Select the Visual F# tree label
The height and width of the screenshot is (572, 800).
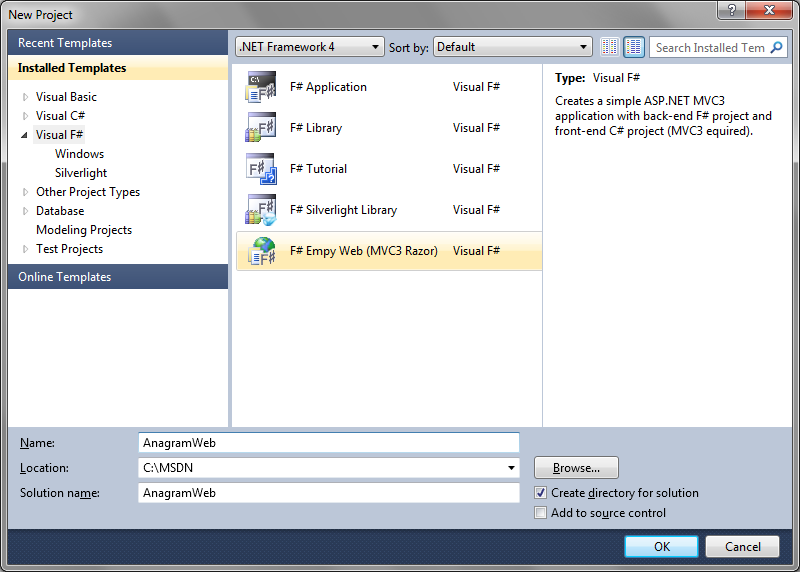point(59,135)
